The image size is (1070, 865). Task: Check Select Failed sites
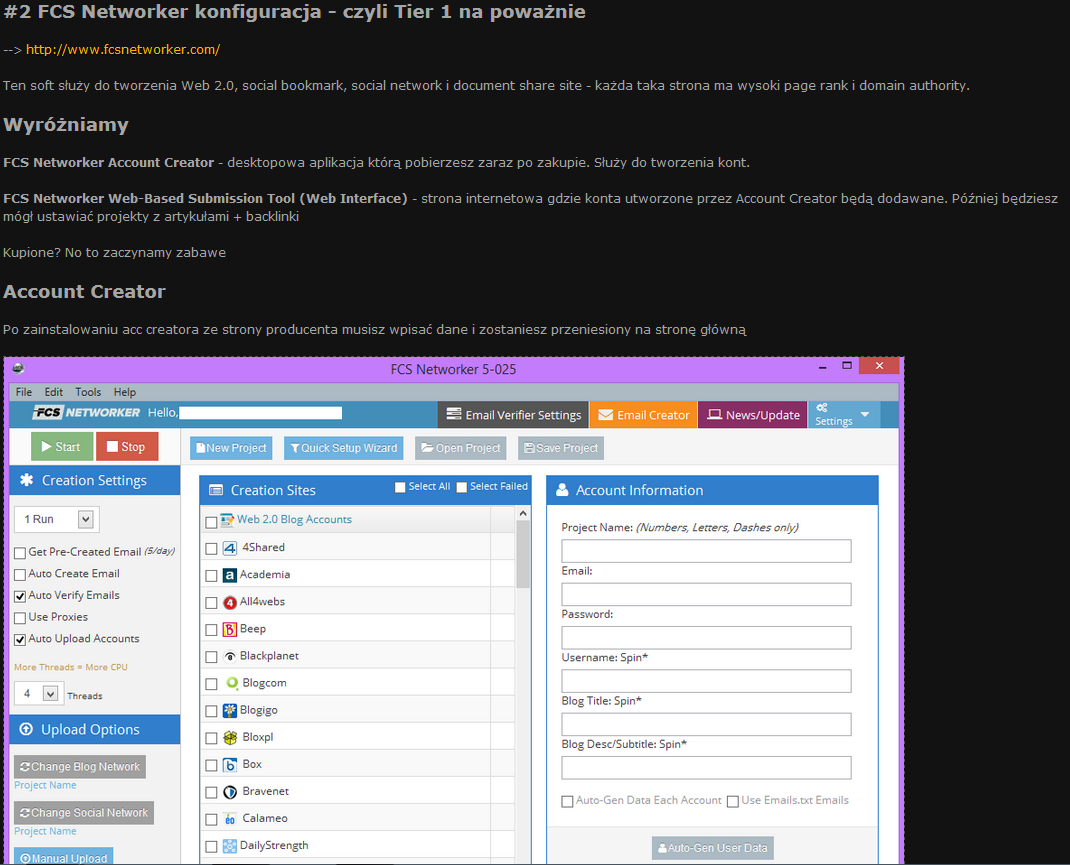click(462, 487)
